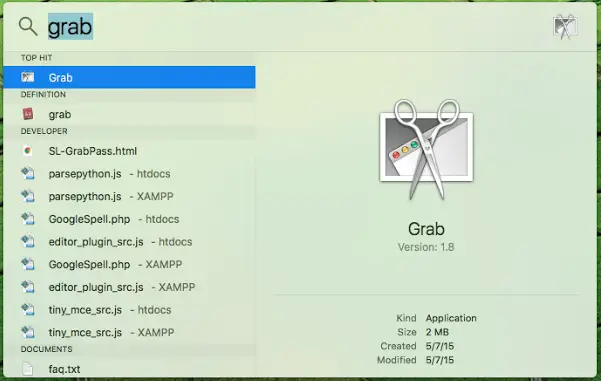This screenshot has height=381, width=601.
Task: Choose editor_plugin_src.js in XAMPP
Action: [x=130, y=287]
